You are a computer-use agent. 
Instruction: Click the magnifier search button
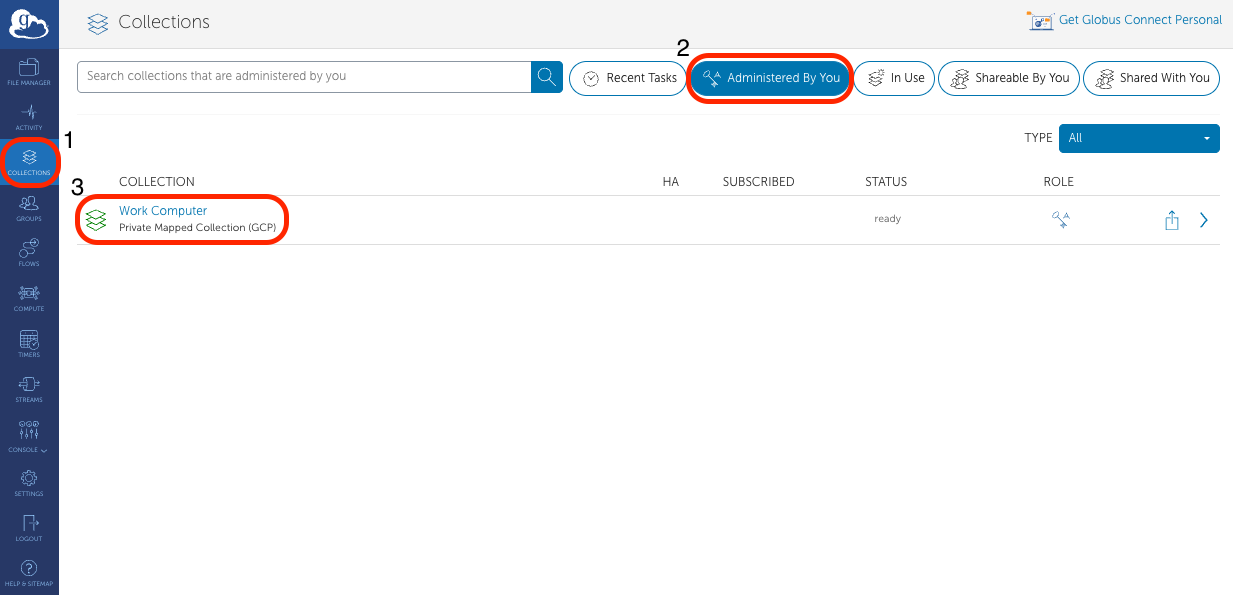(x=547, y=78)
